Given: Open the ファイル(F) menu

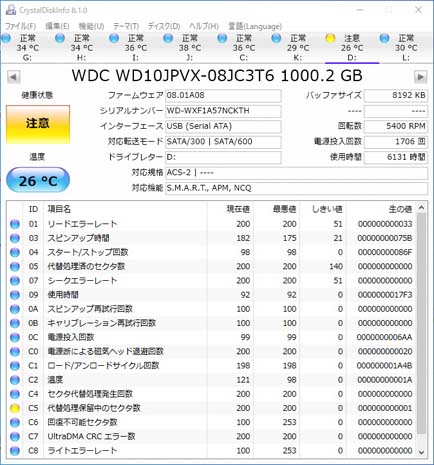Looking at the screenshot, I should [20, 26].
